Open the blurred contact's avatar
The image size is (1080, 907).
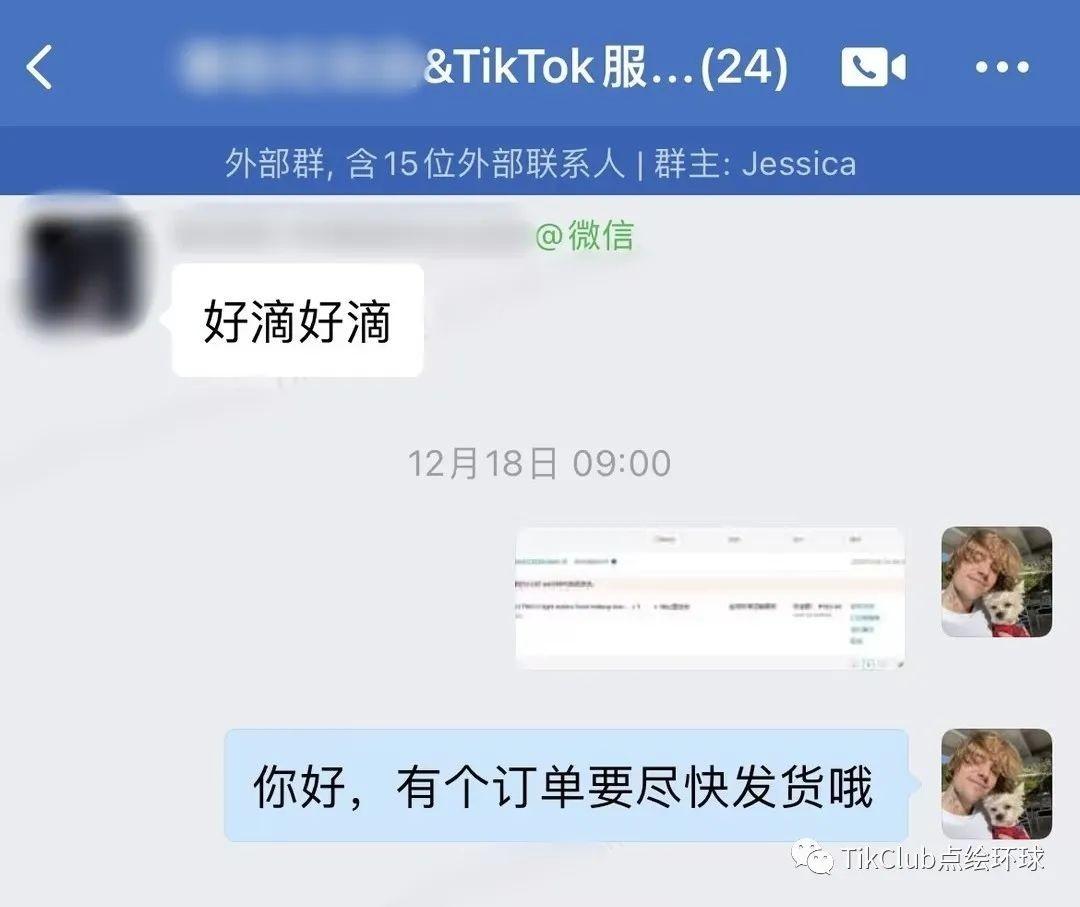83,271
